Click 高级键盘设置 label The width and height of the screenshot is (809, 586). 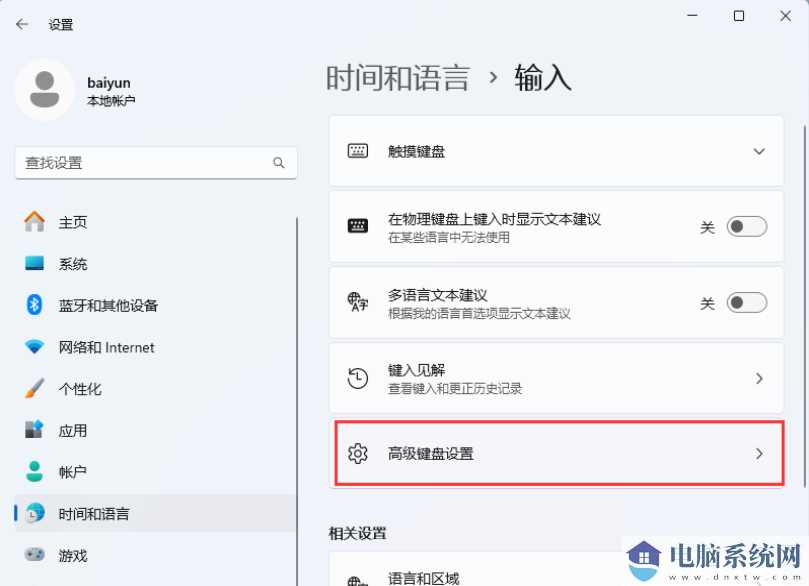(x=431, y=454)
